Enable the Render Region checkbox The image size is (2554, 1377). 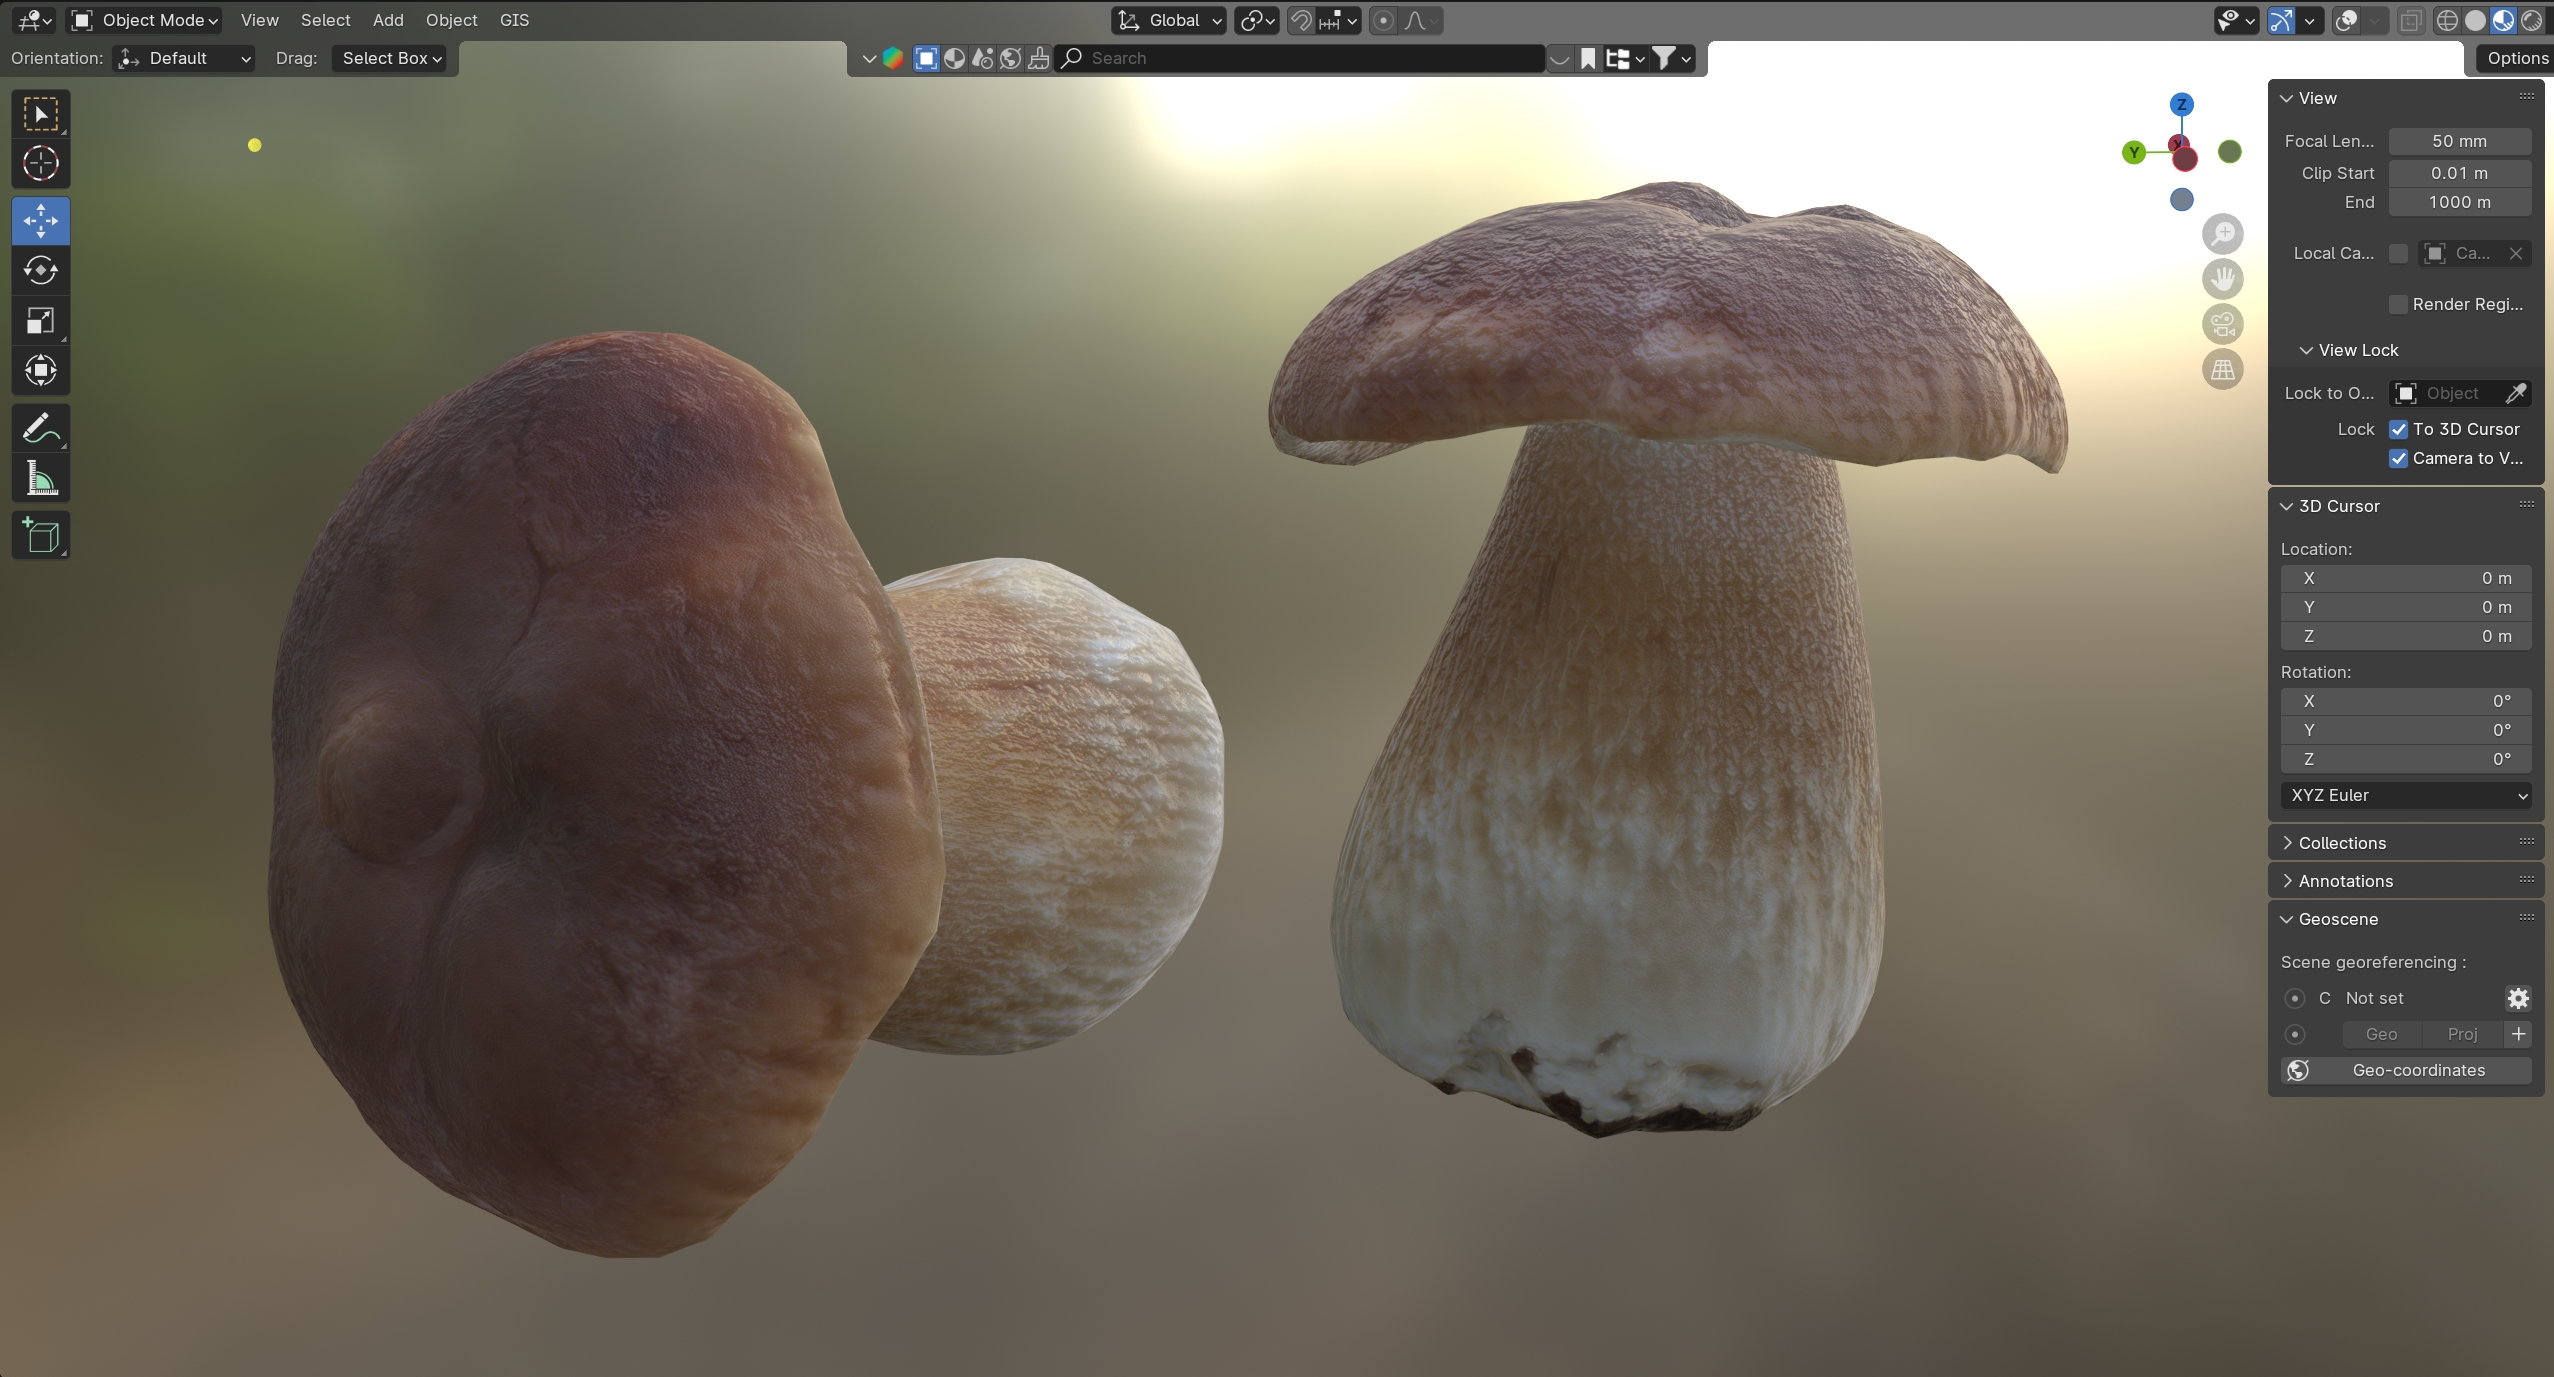(2398, 304)
